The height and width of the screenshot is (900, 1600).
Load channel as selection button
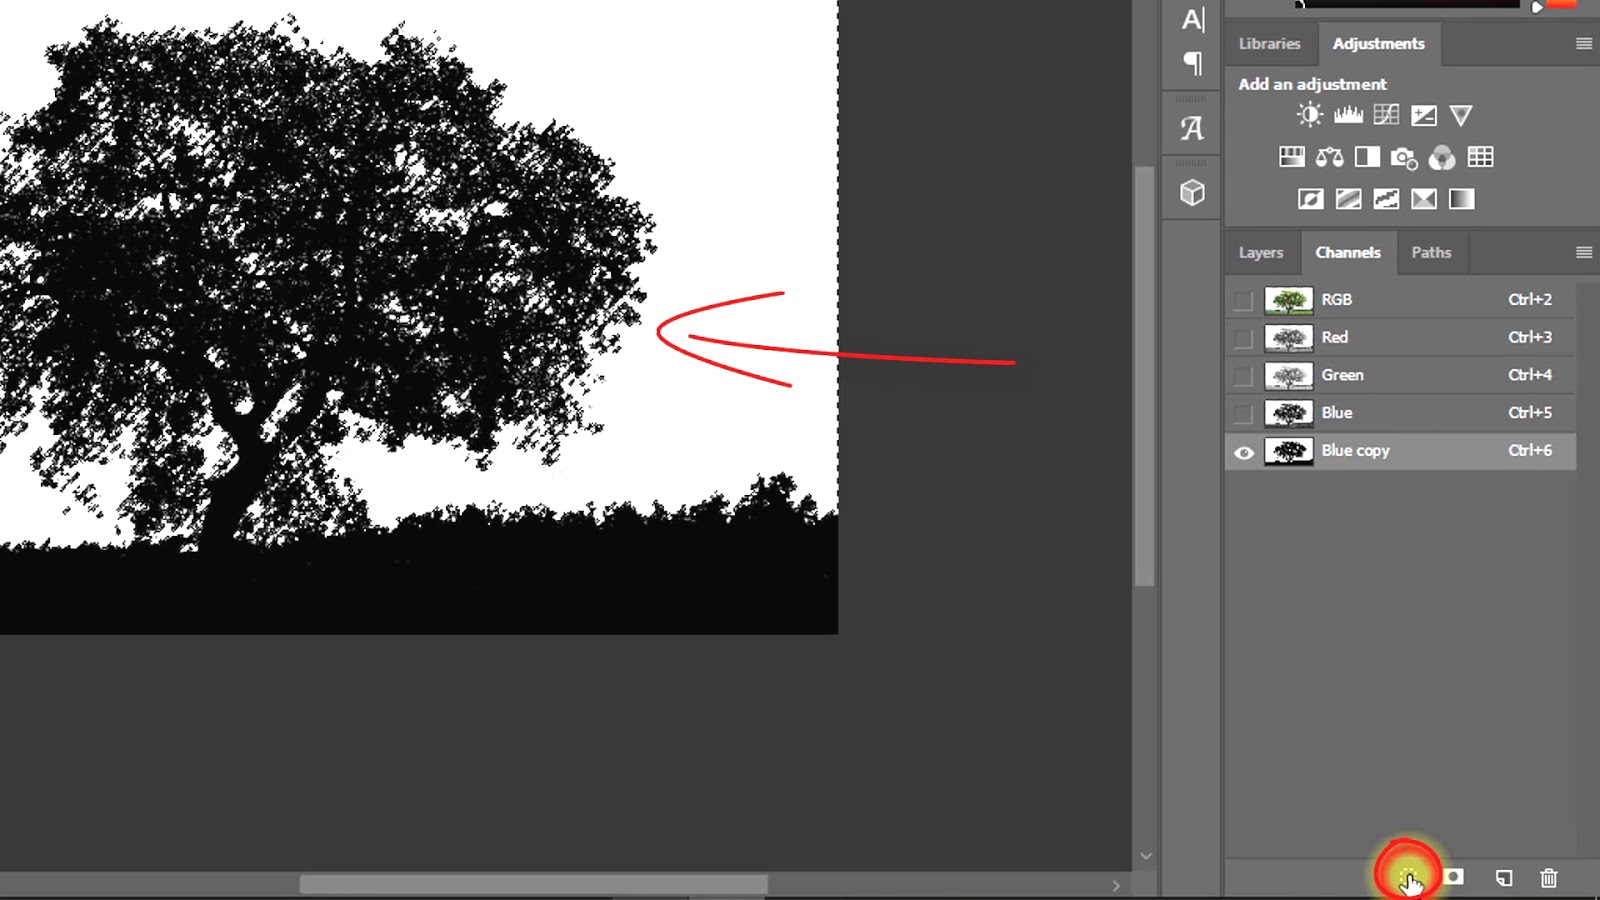(1408, 877)
